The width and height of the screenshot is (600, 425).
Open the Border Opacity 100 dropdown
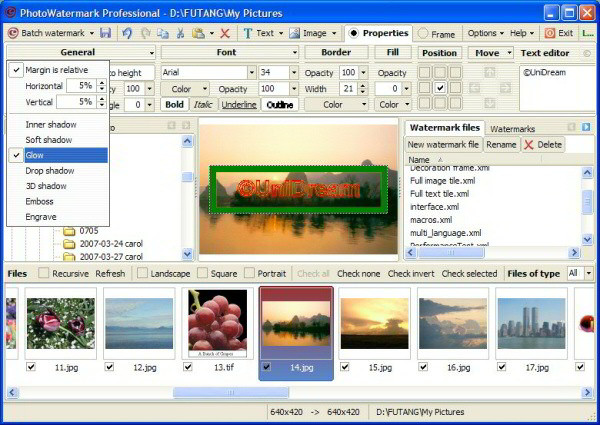[364, 72]
